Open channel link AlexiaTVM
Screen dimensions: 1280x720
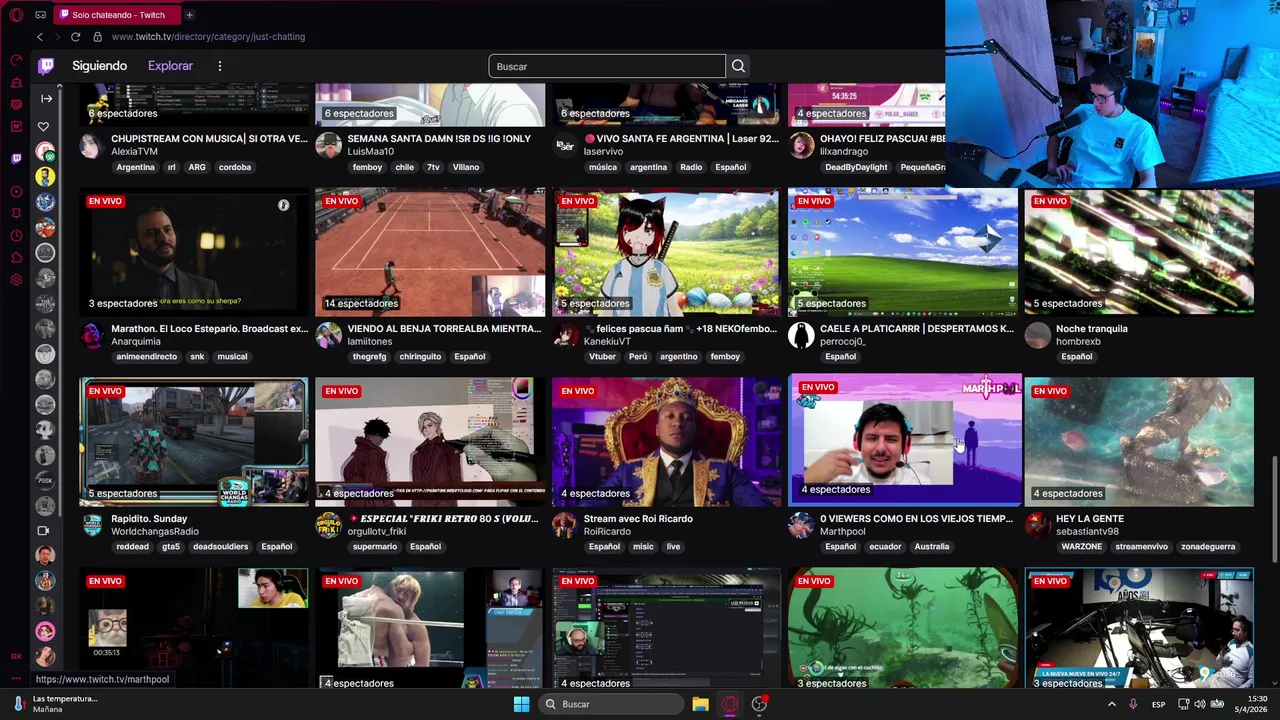pyautogui.click(x=134, y=151)
